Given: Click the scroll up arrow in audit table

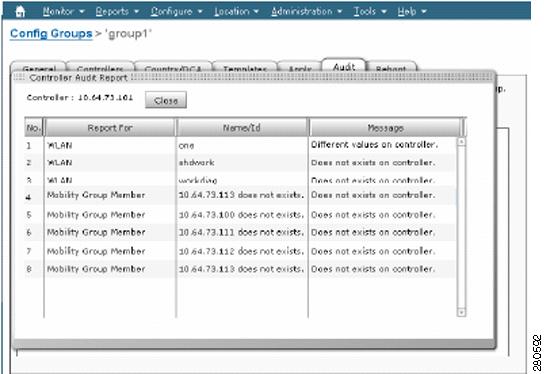Looking at the screenshot, I should [x=461, y=142].
